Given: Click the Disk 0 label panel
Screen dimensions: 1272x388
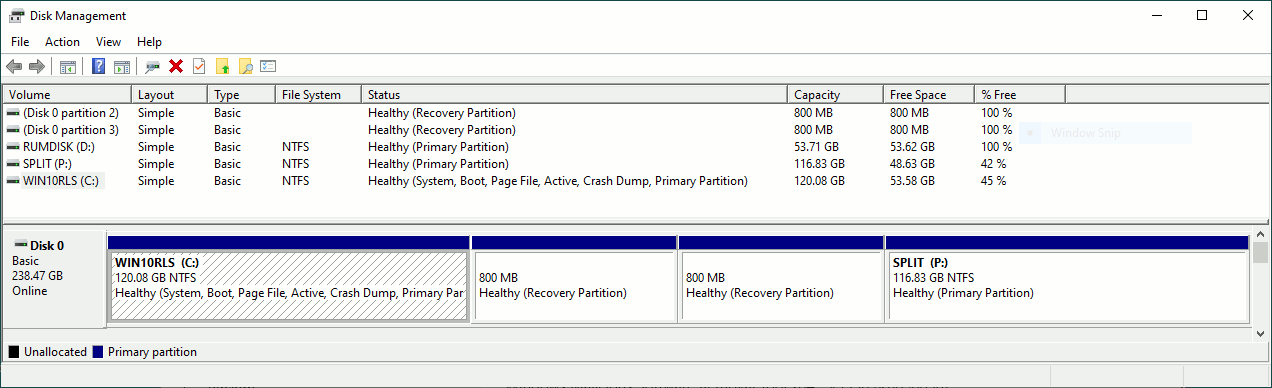Looking at the screenshot, I should pyautogui.click(x=55, y=279).
